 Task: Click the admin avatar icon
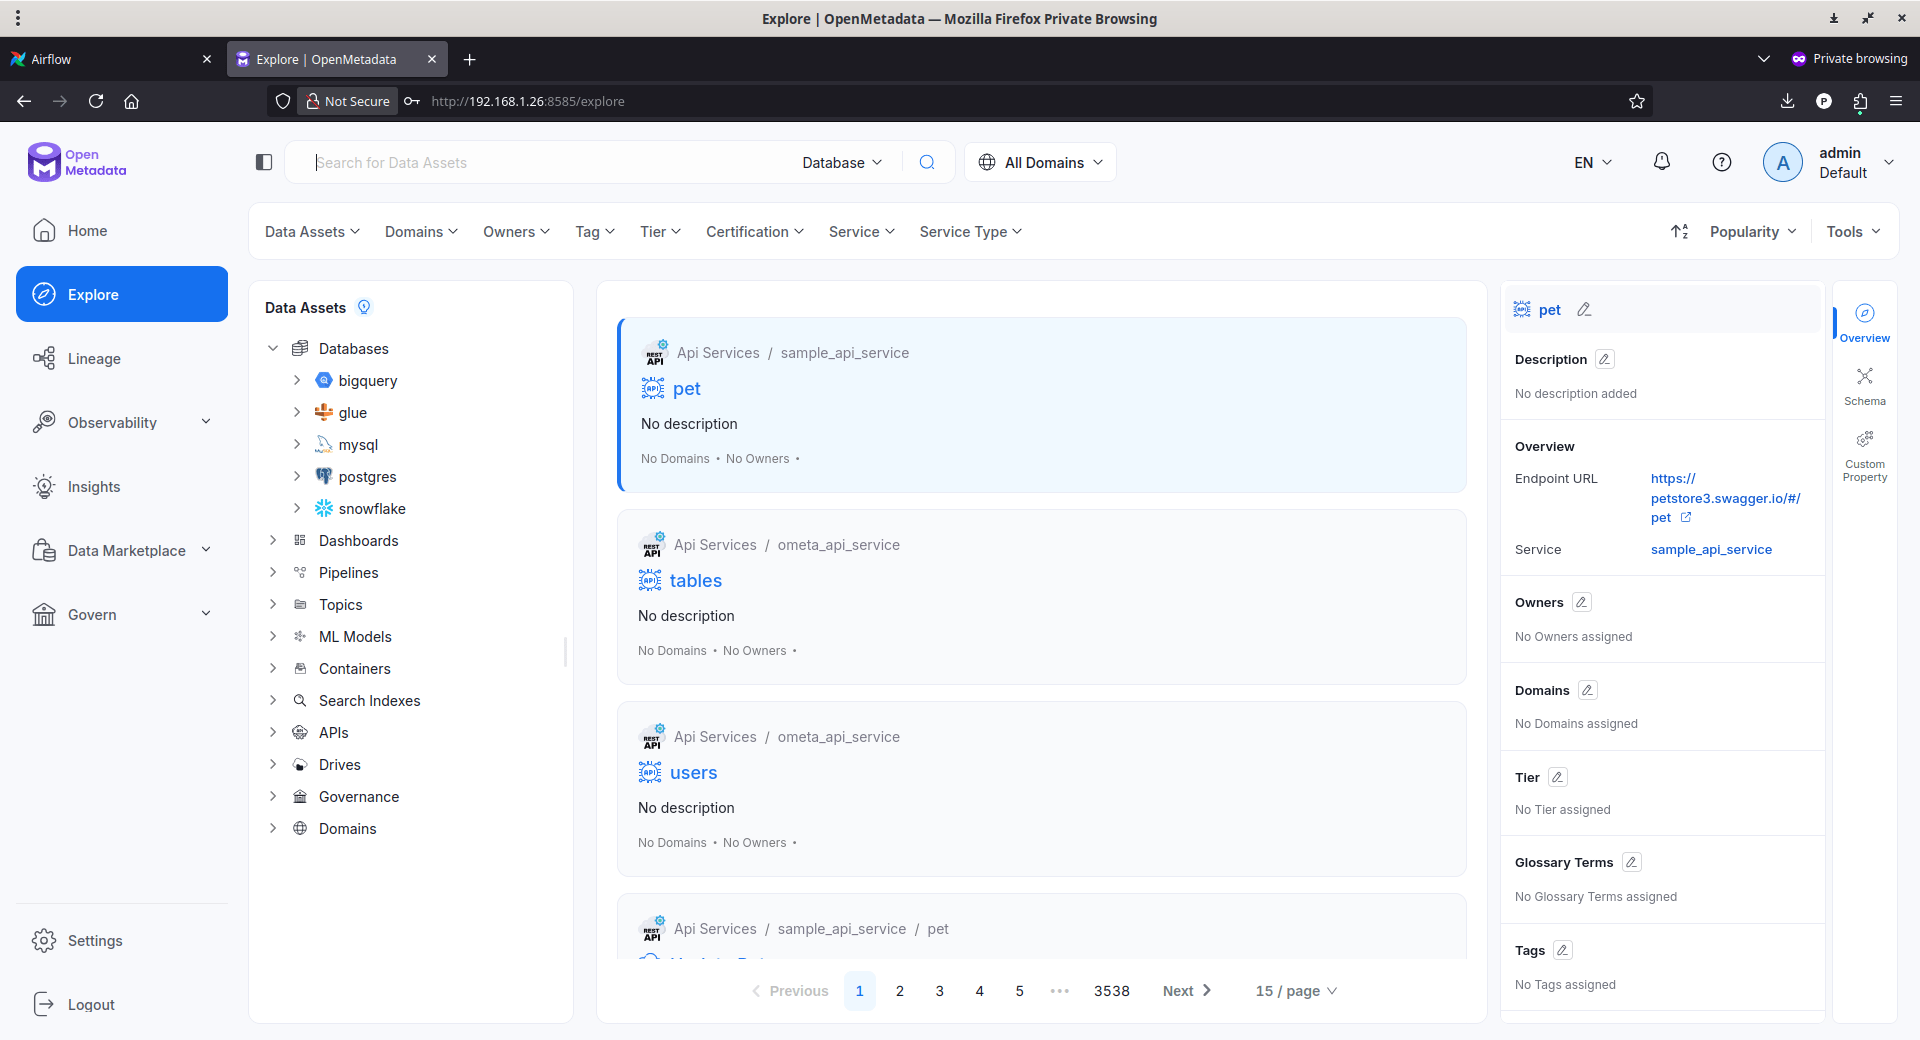click(x=1783, y=162)
